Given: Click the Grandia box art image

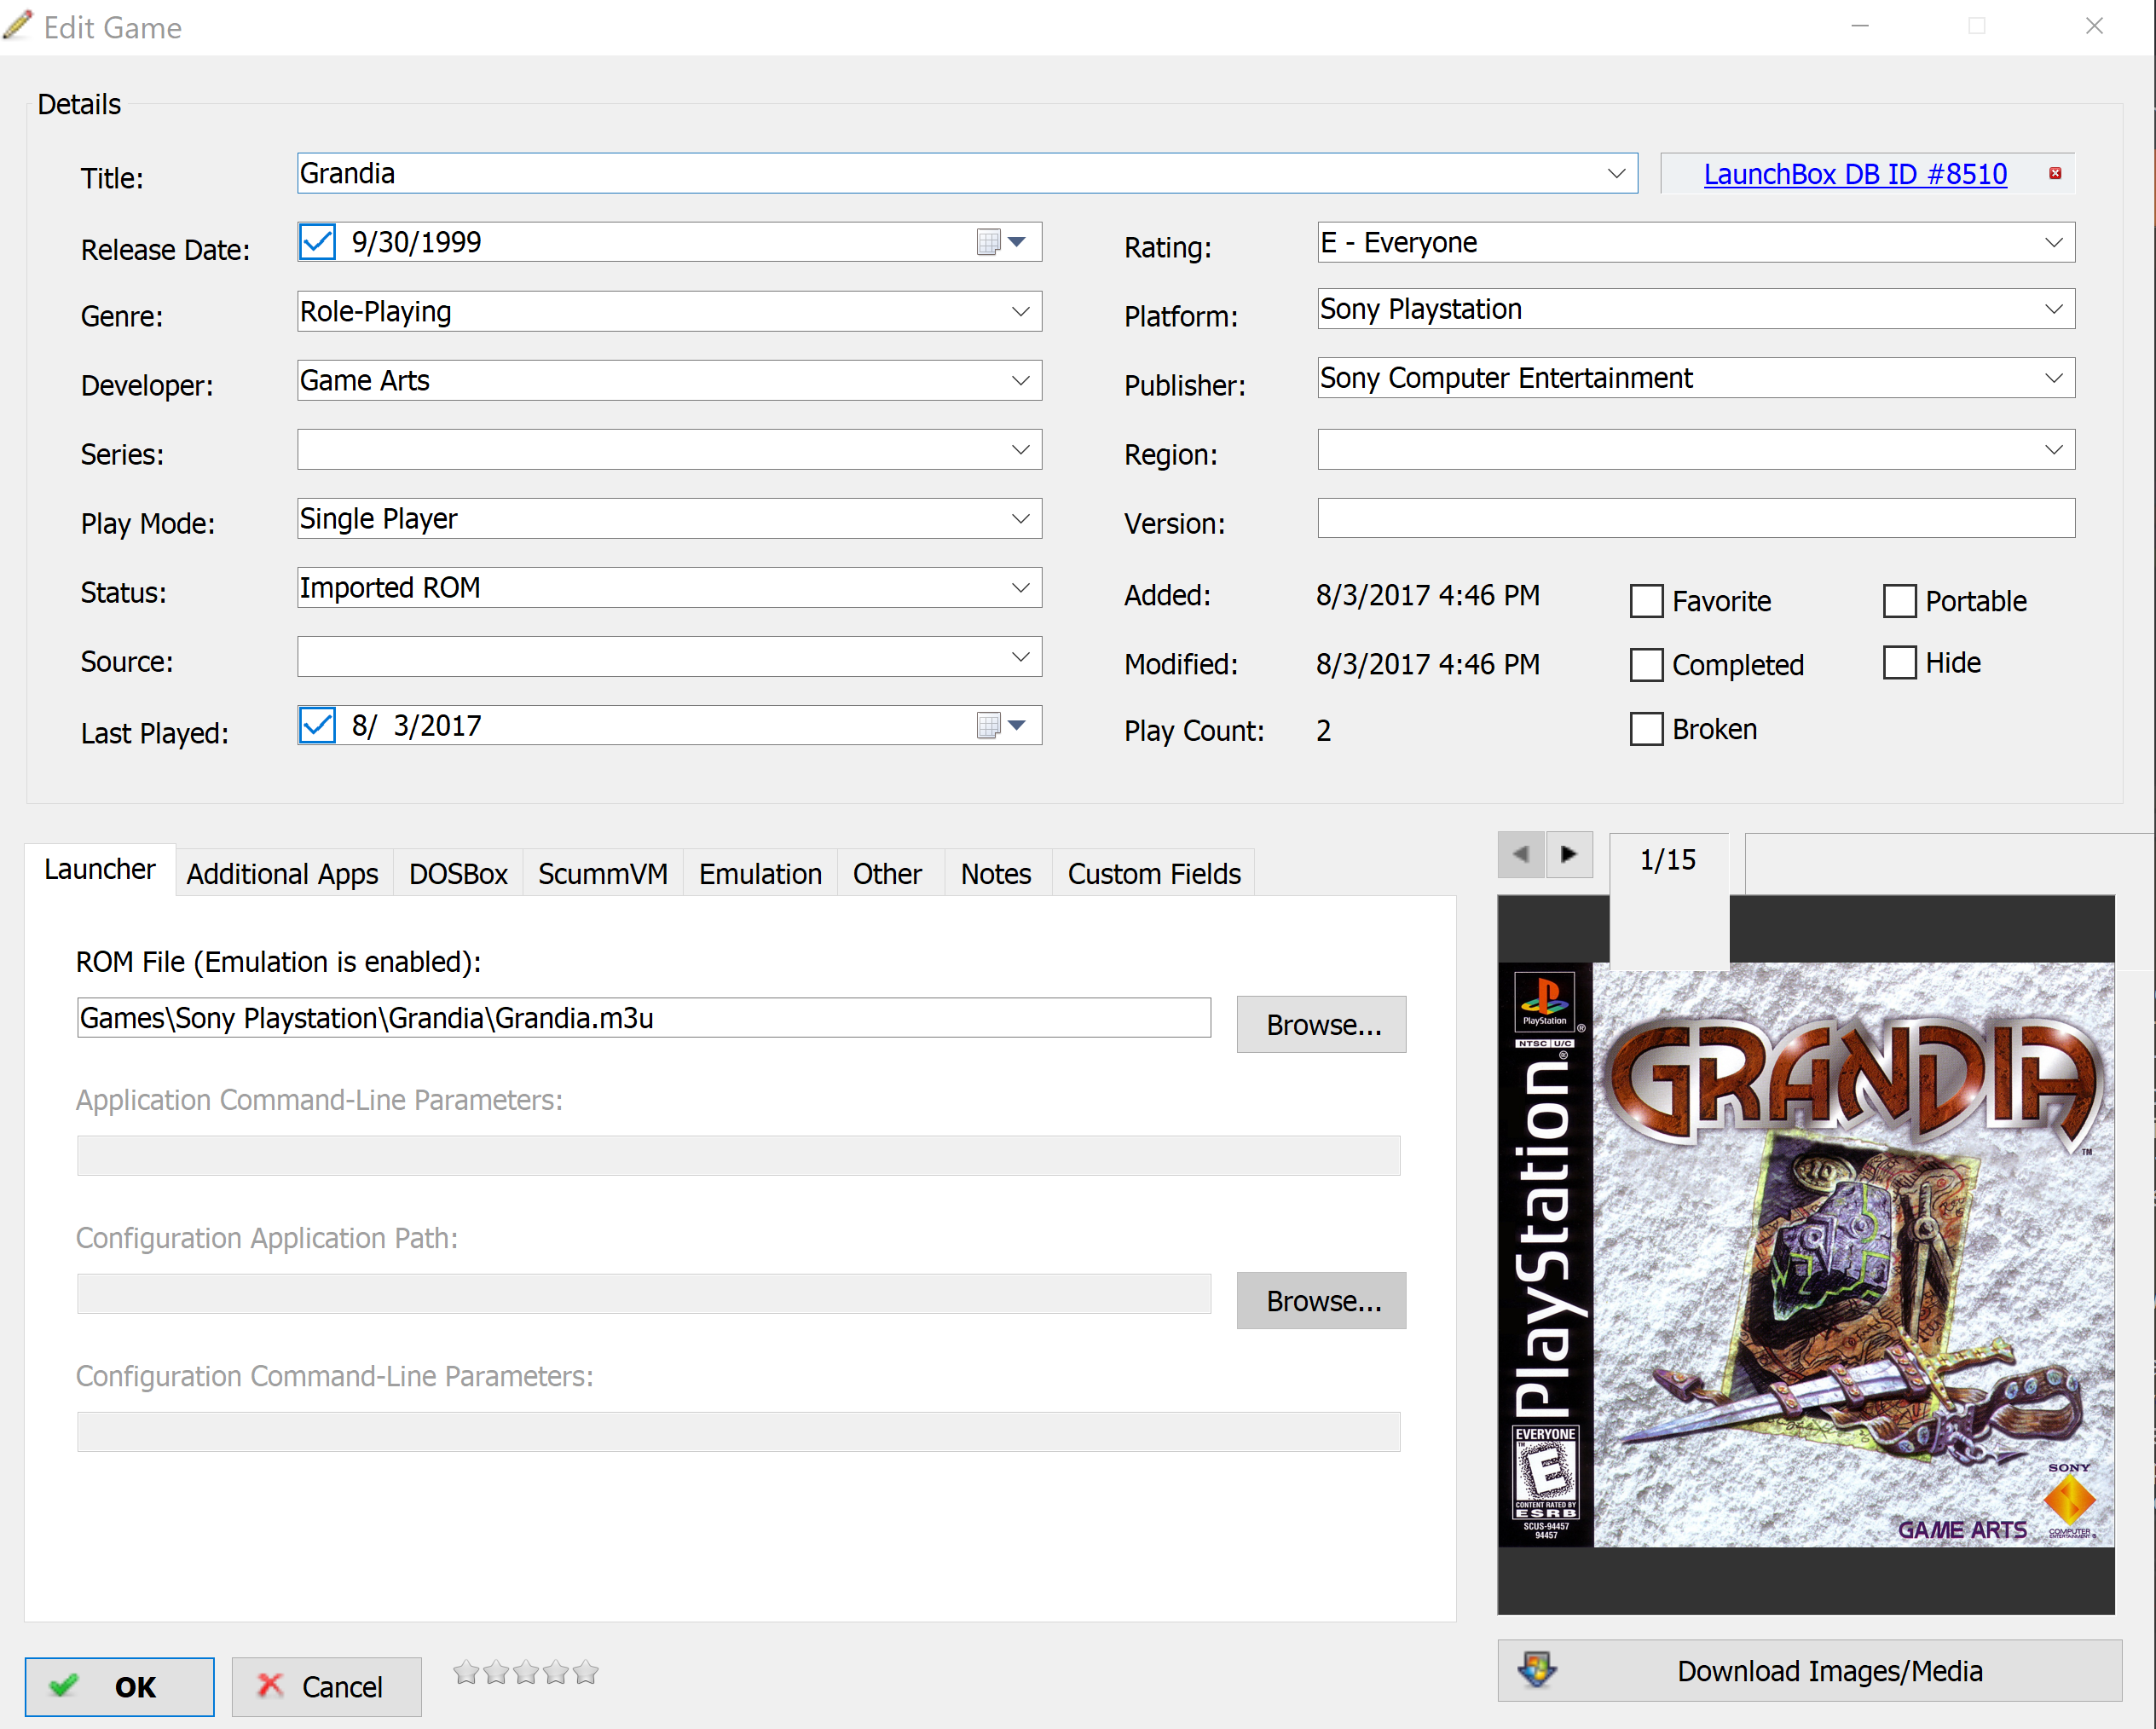Looking at the screenshot, I should [1806, 1255].
